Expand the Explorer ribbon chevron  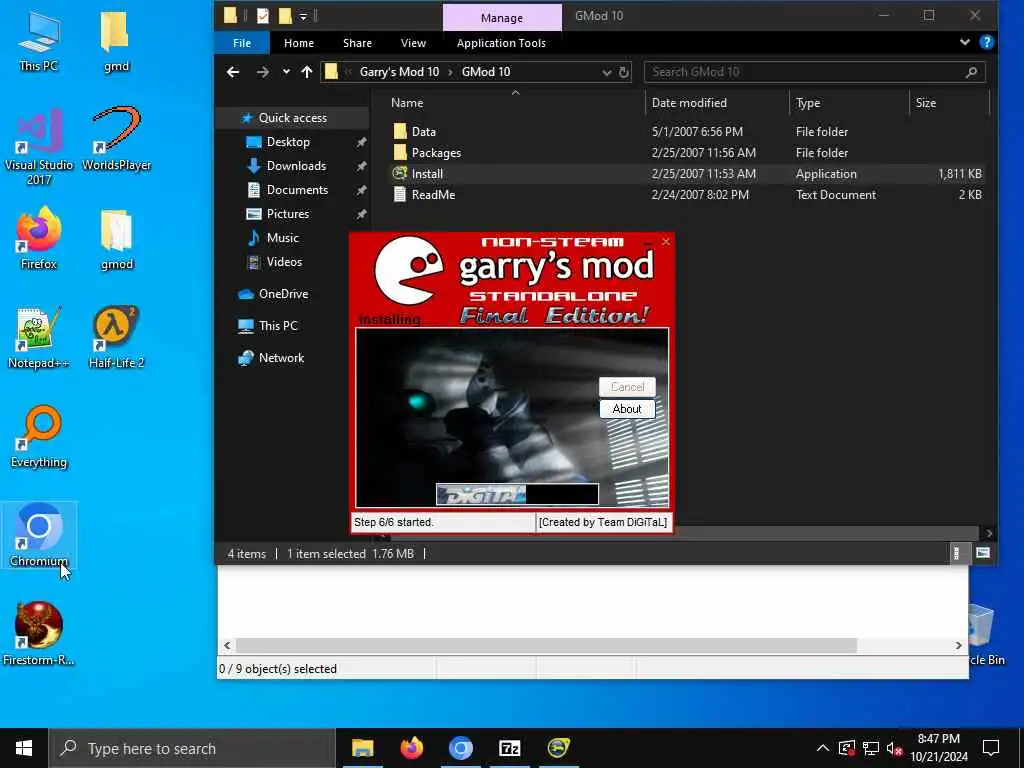point(965,42)
